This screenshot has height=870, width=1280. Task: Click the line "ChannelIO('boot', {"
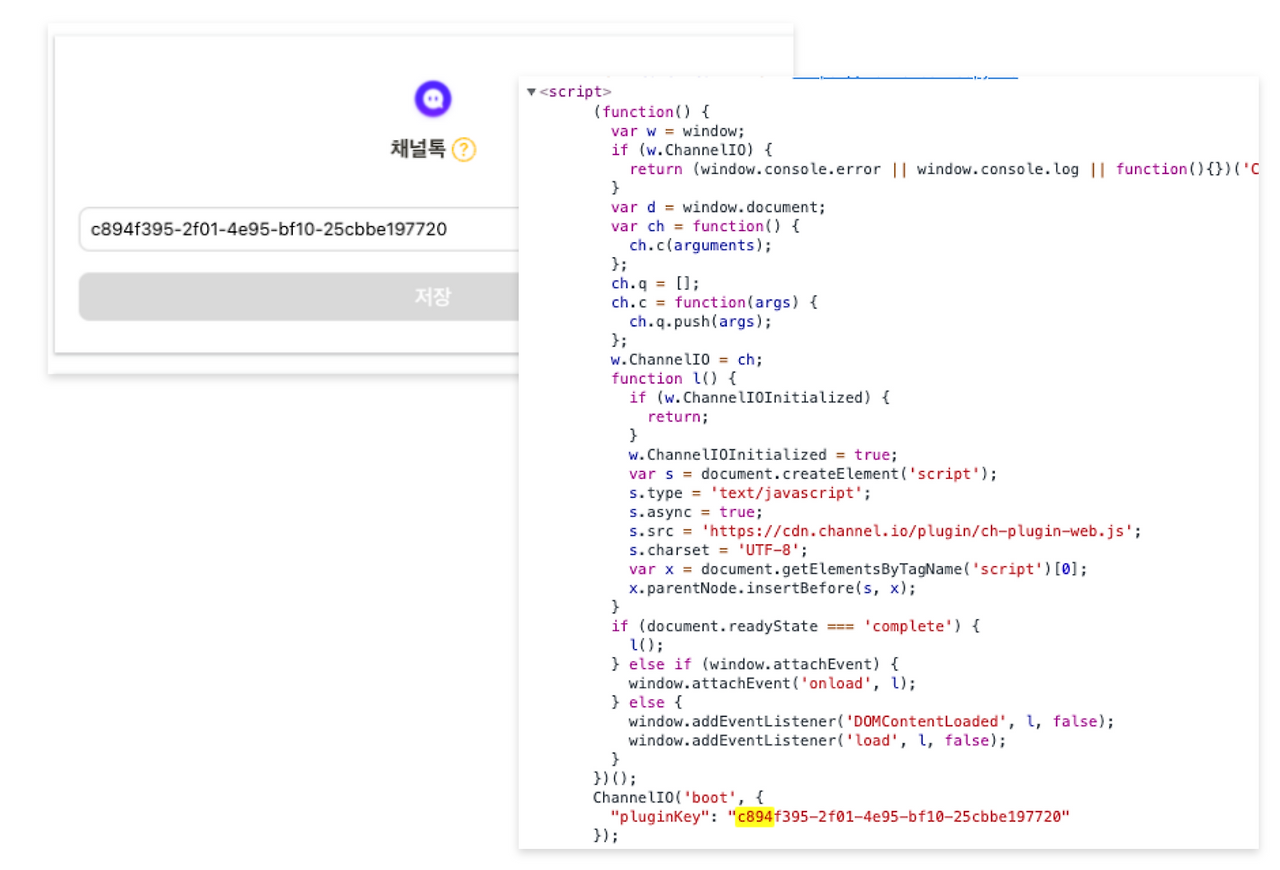[678, 798]
